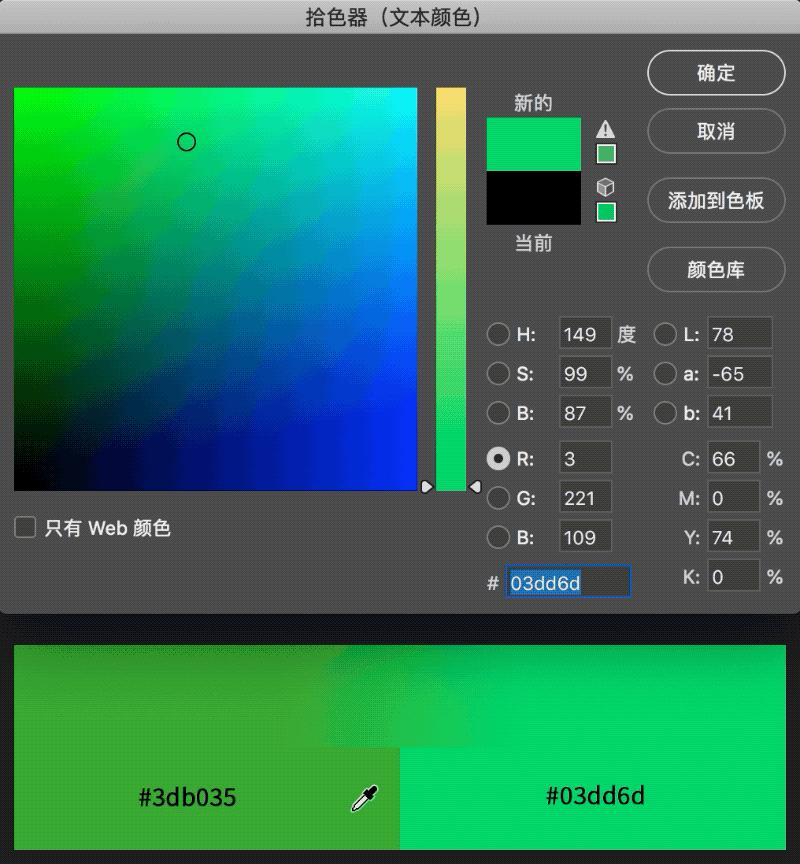Click the 当前 (current) black color swatch
This screenshot has height=864, width=800.
(533, 198)
